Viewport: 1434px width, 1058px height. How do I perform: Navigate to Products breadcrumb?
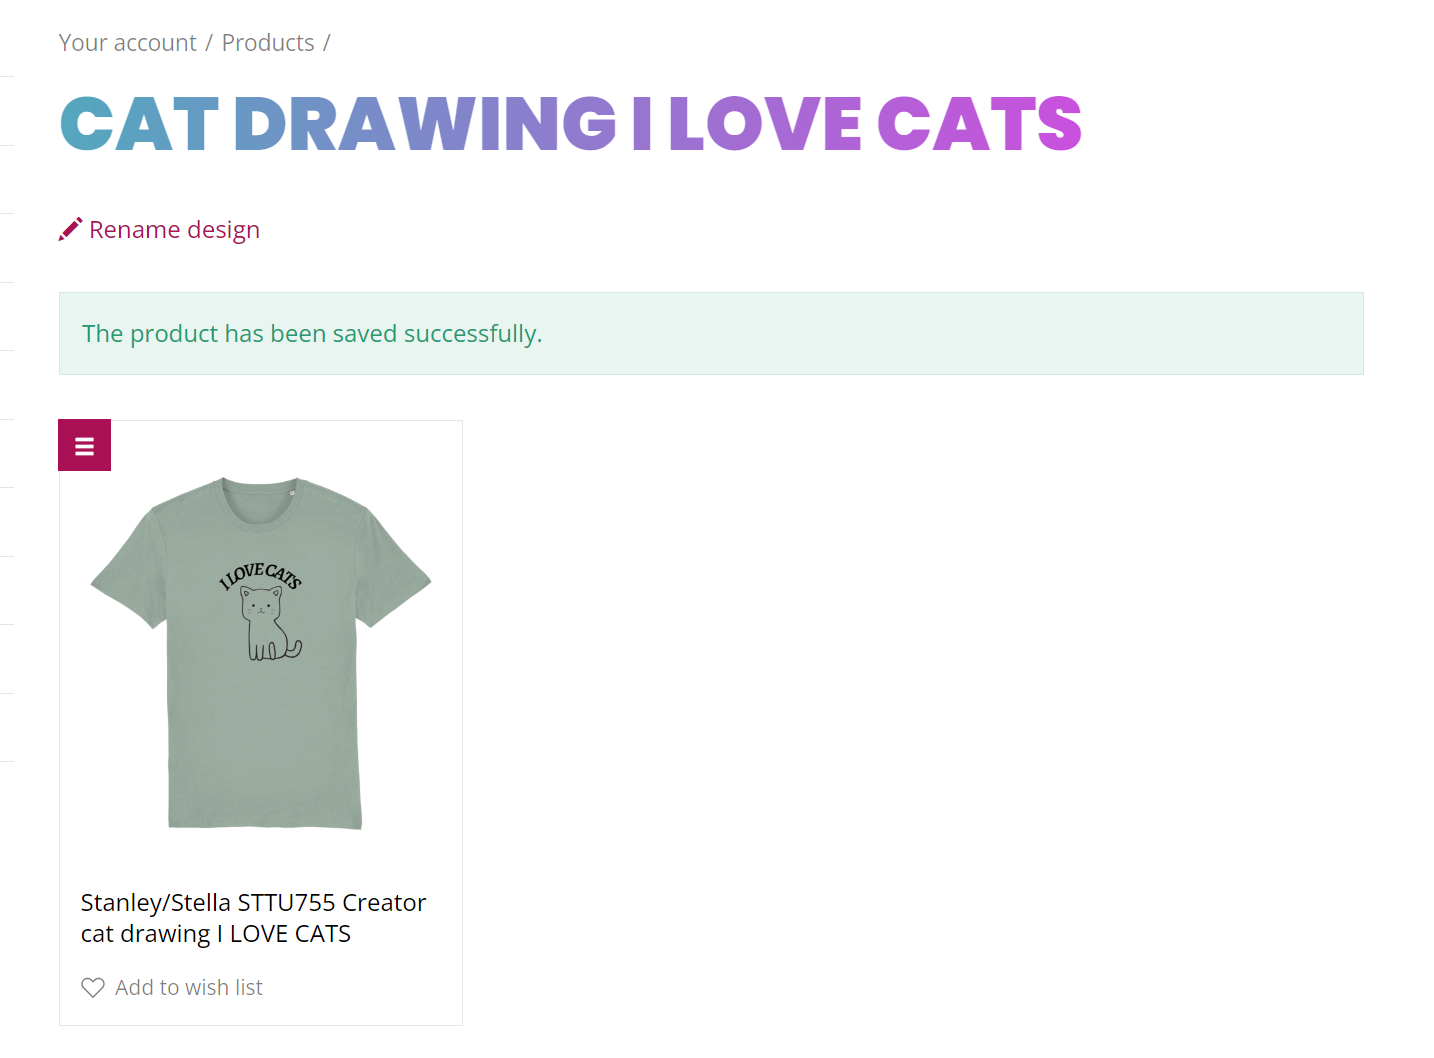pyautogui.click(x=268, y=43)
